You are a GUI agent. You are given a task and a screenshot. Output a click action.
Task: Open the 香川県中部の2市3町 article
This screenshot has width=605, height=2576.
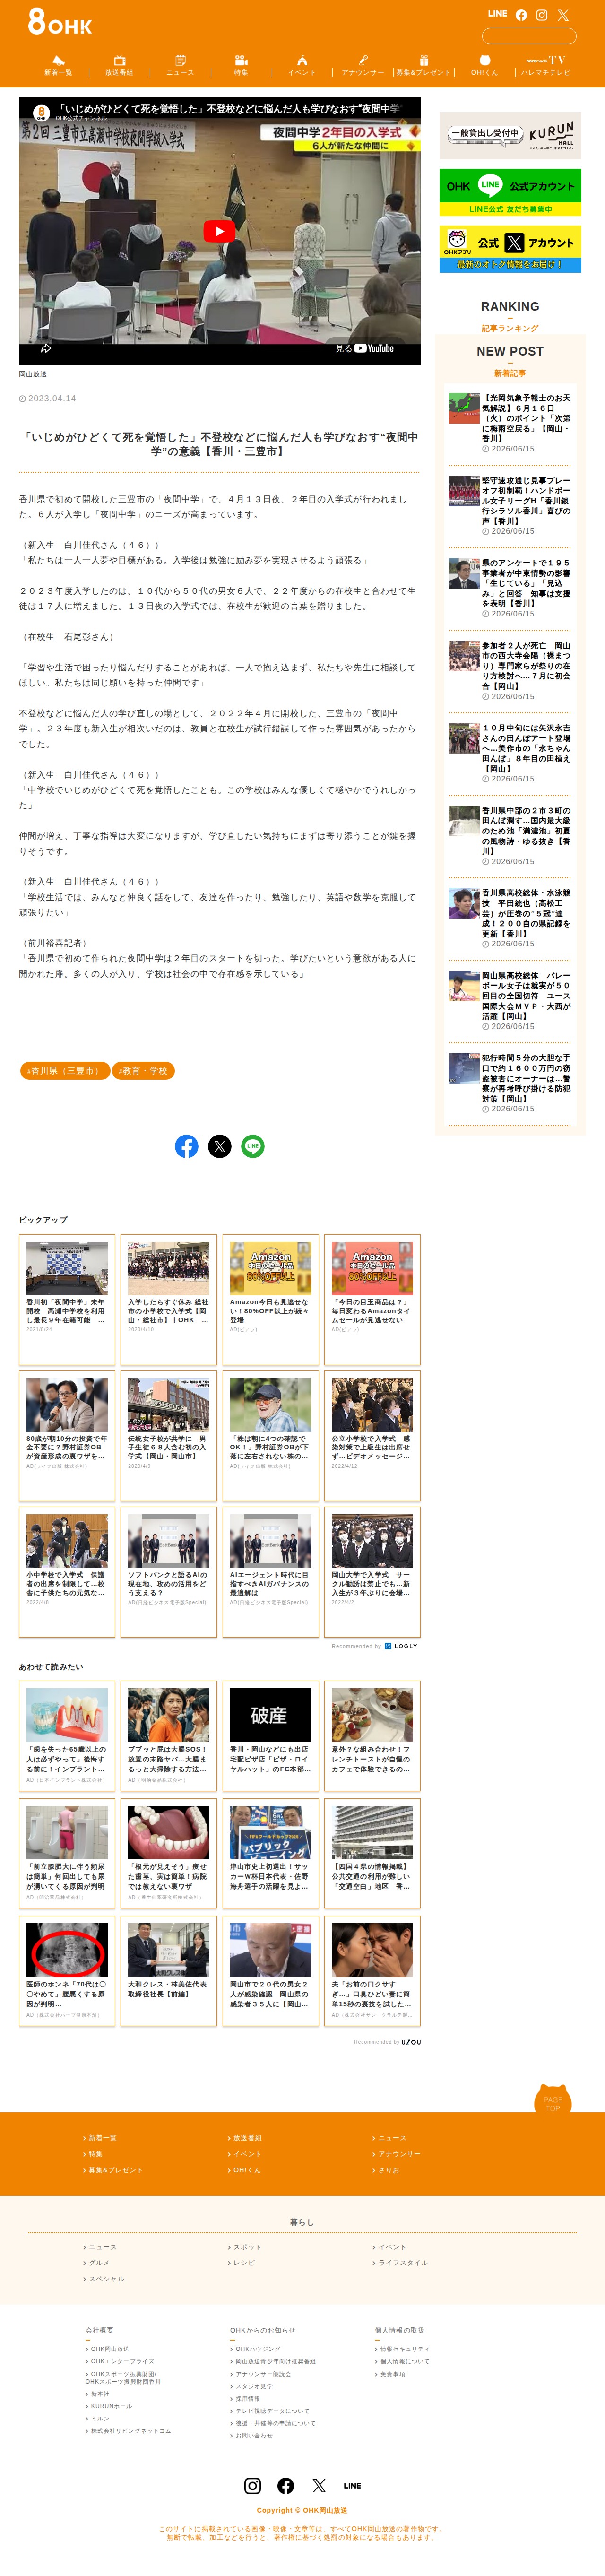tap(510, 835)
